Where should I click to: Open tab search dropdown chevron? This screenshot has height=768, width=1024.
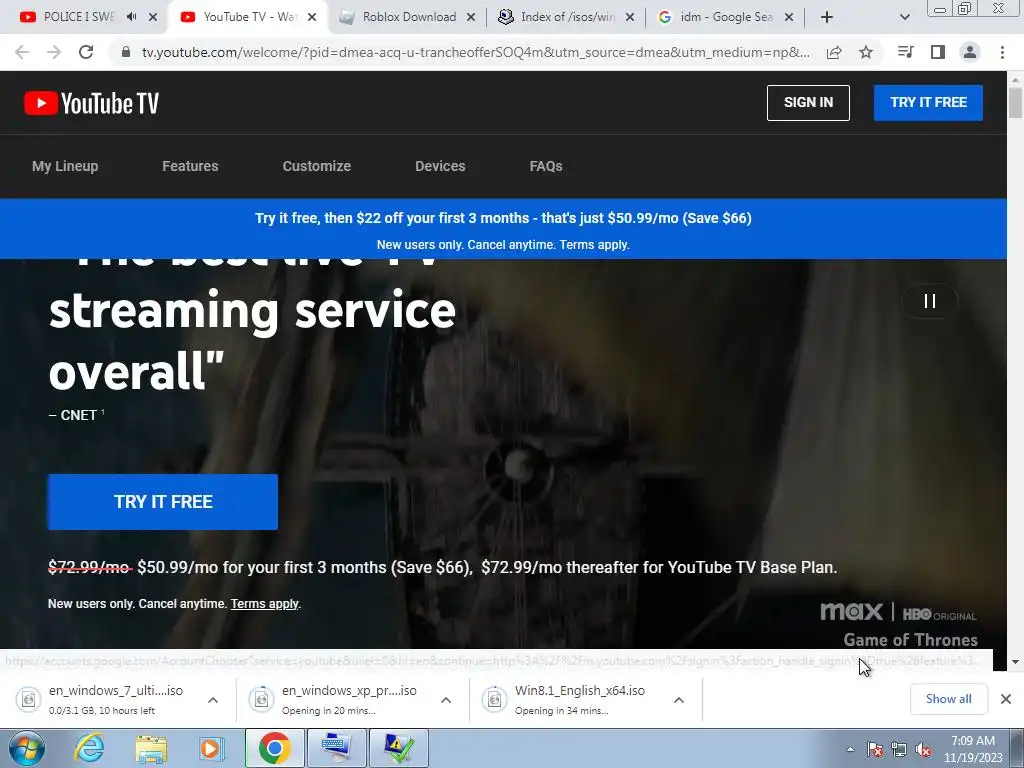(x=904, y=17)
